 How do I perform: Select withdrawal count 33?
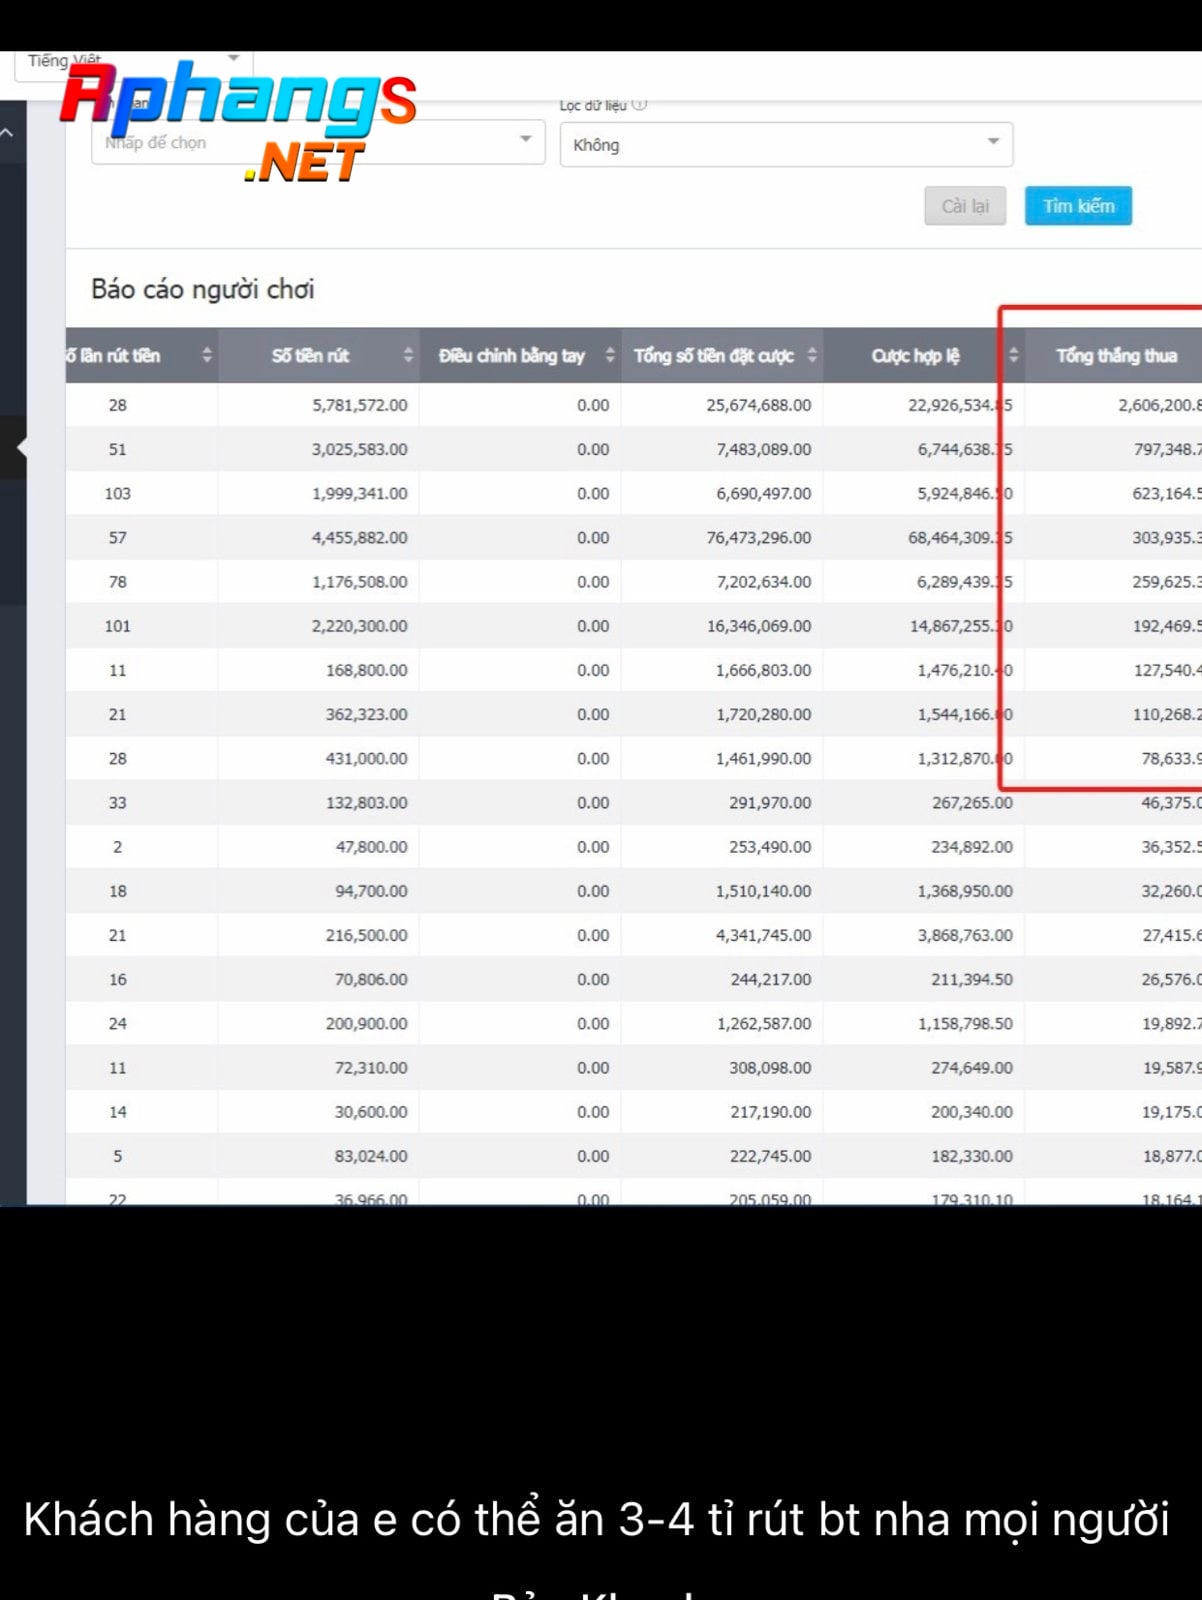(118, 802)
